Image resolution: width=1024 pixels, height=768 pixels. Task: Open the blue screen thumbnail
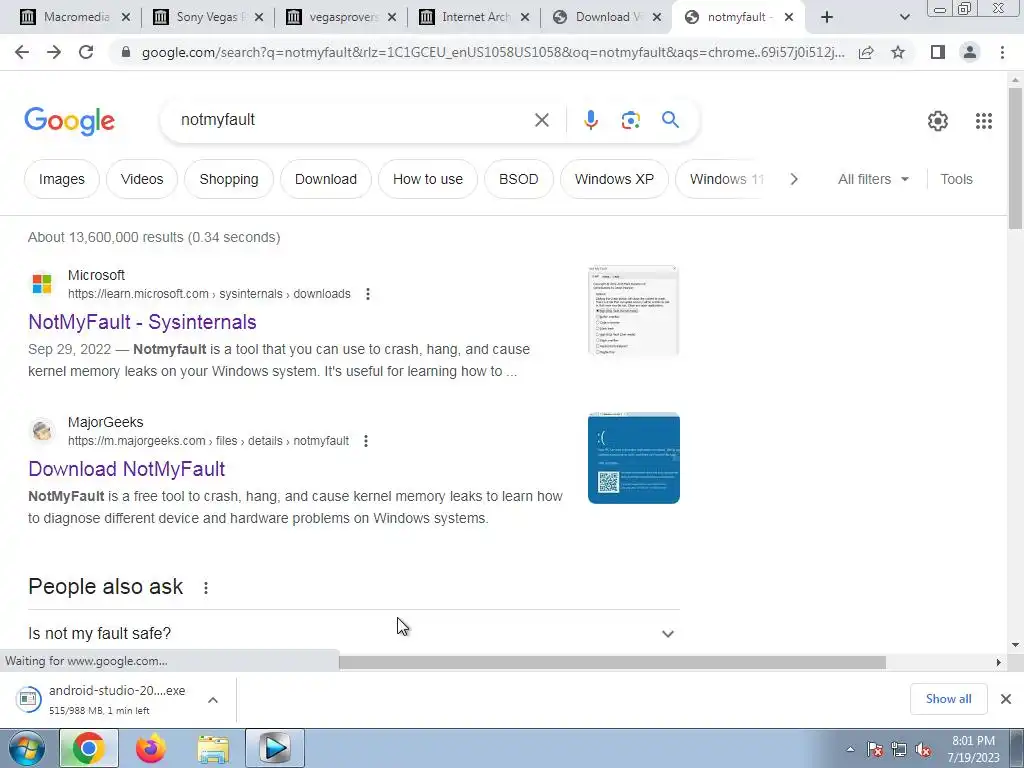click(633, 458)
